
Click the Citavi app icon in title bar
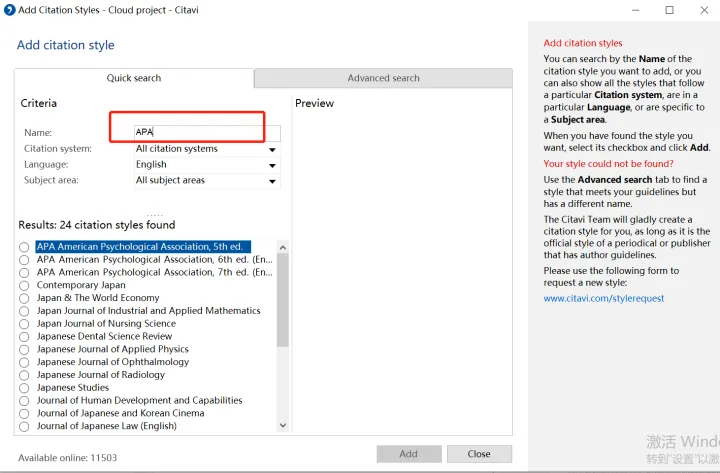coord(10,10)
